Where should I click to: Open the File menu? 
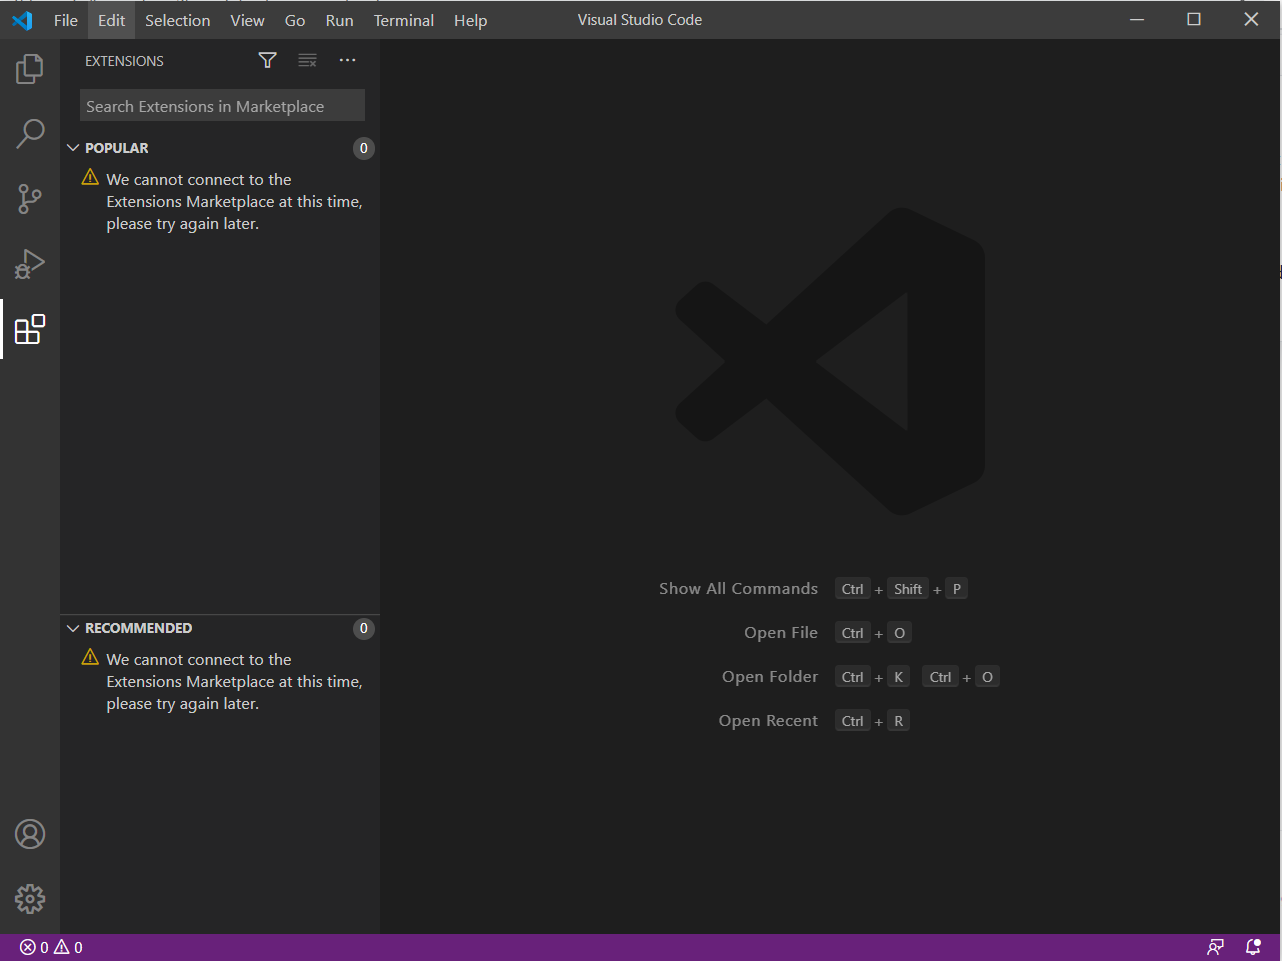point(65,20)
